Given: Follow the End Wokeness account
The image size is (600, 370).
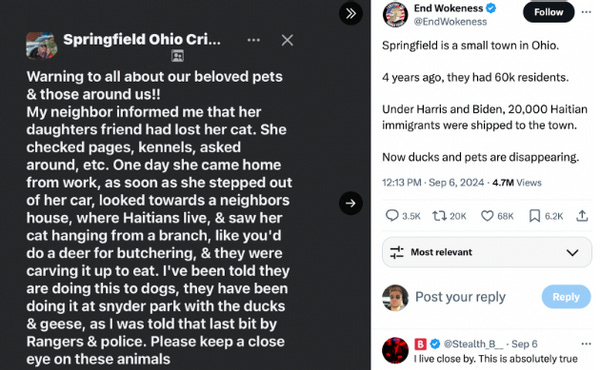Looking at the screenshot, I should click(548, 12).
